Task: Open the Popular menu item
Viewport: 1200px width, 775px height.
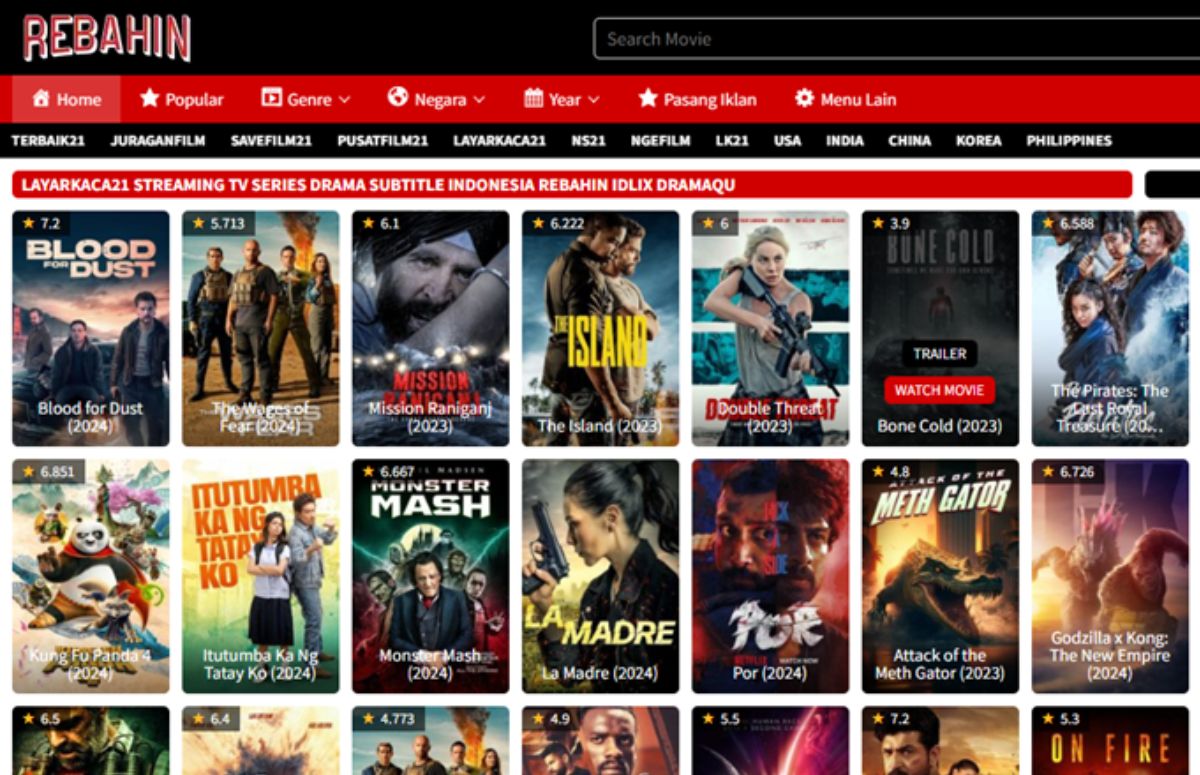Action: (182, 99)
